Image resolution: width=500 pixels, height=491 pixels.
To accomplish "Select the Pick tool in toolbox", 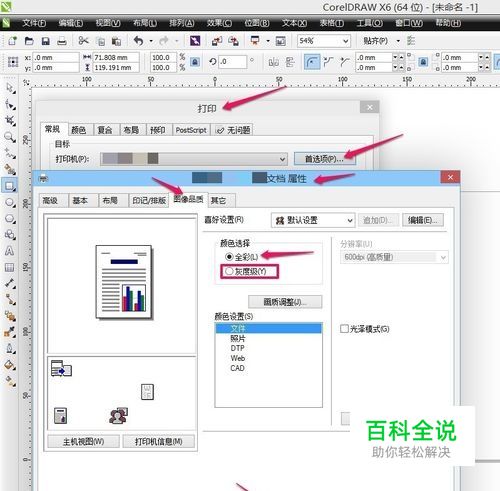I will pyautogui.click(x=10, y=88).
